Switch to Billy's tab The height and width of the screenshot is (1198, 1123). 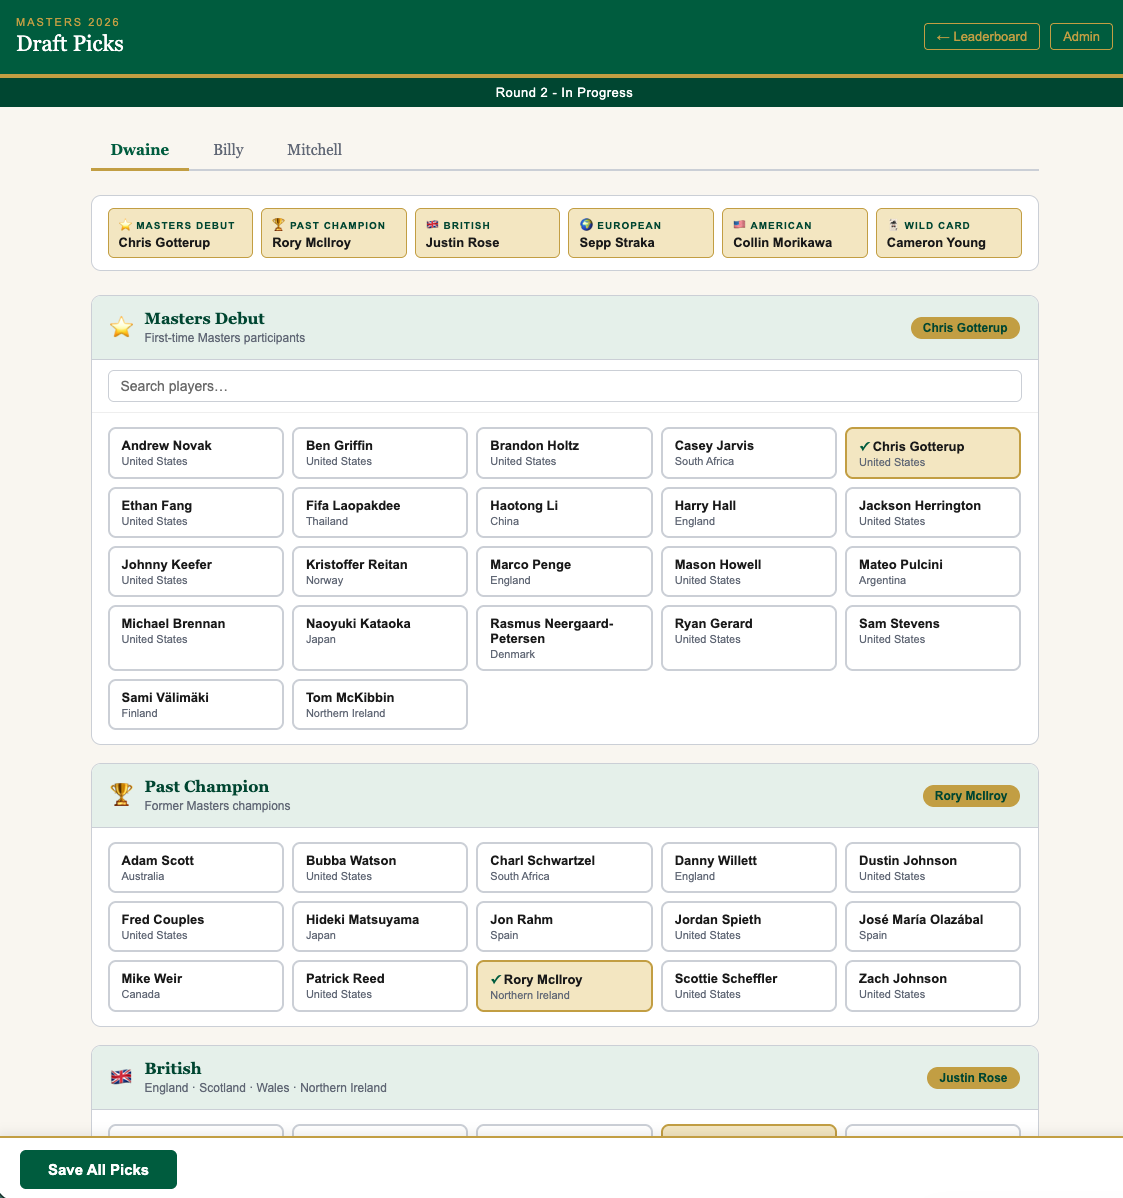point(228,149)
